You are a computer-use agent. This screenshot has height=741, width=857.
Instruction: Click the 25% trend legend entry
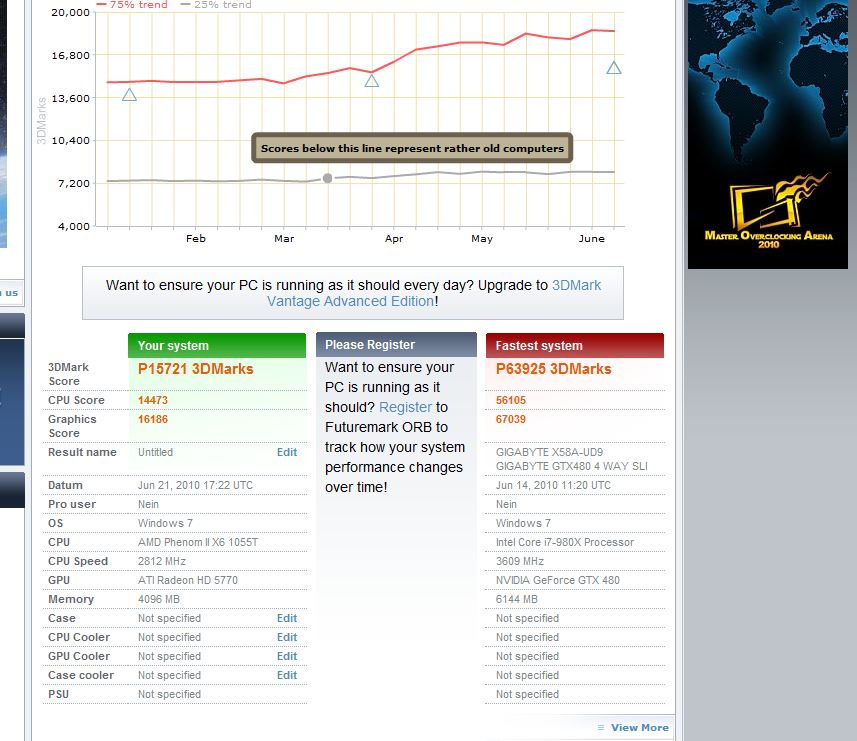[216, 4]
